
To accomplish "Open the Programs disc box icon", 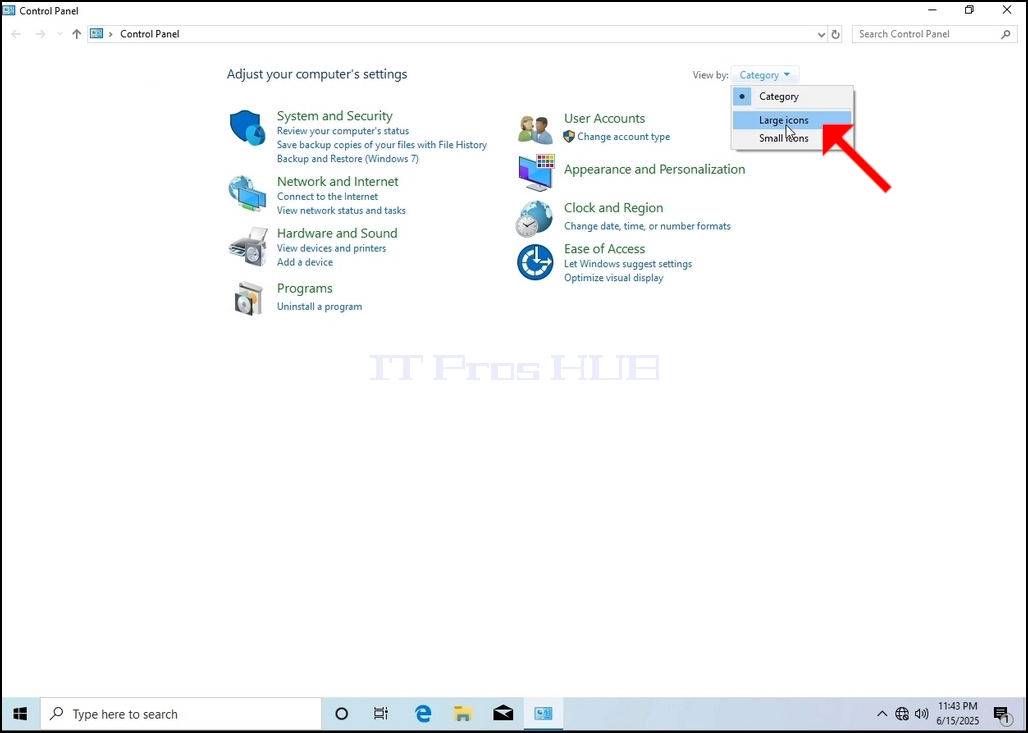I will point(248,298).
